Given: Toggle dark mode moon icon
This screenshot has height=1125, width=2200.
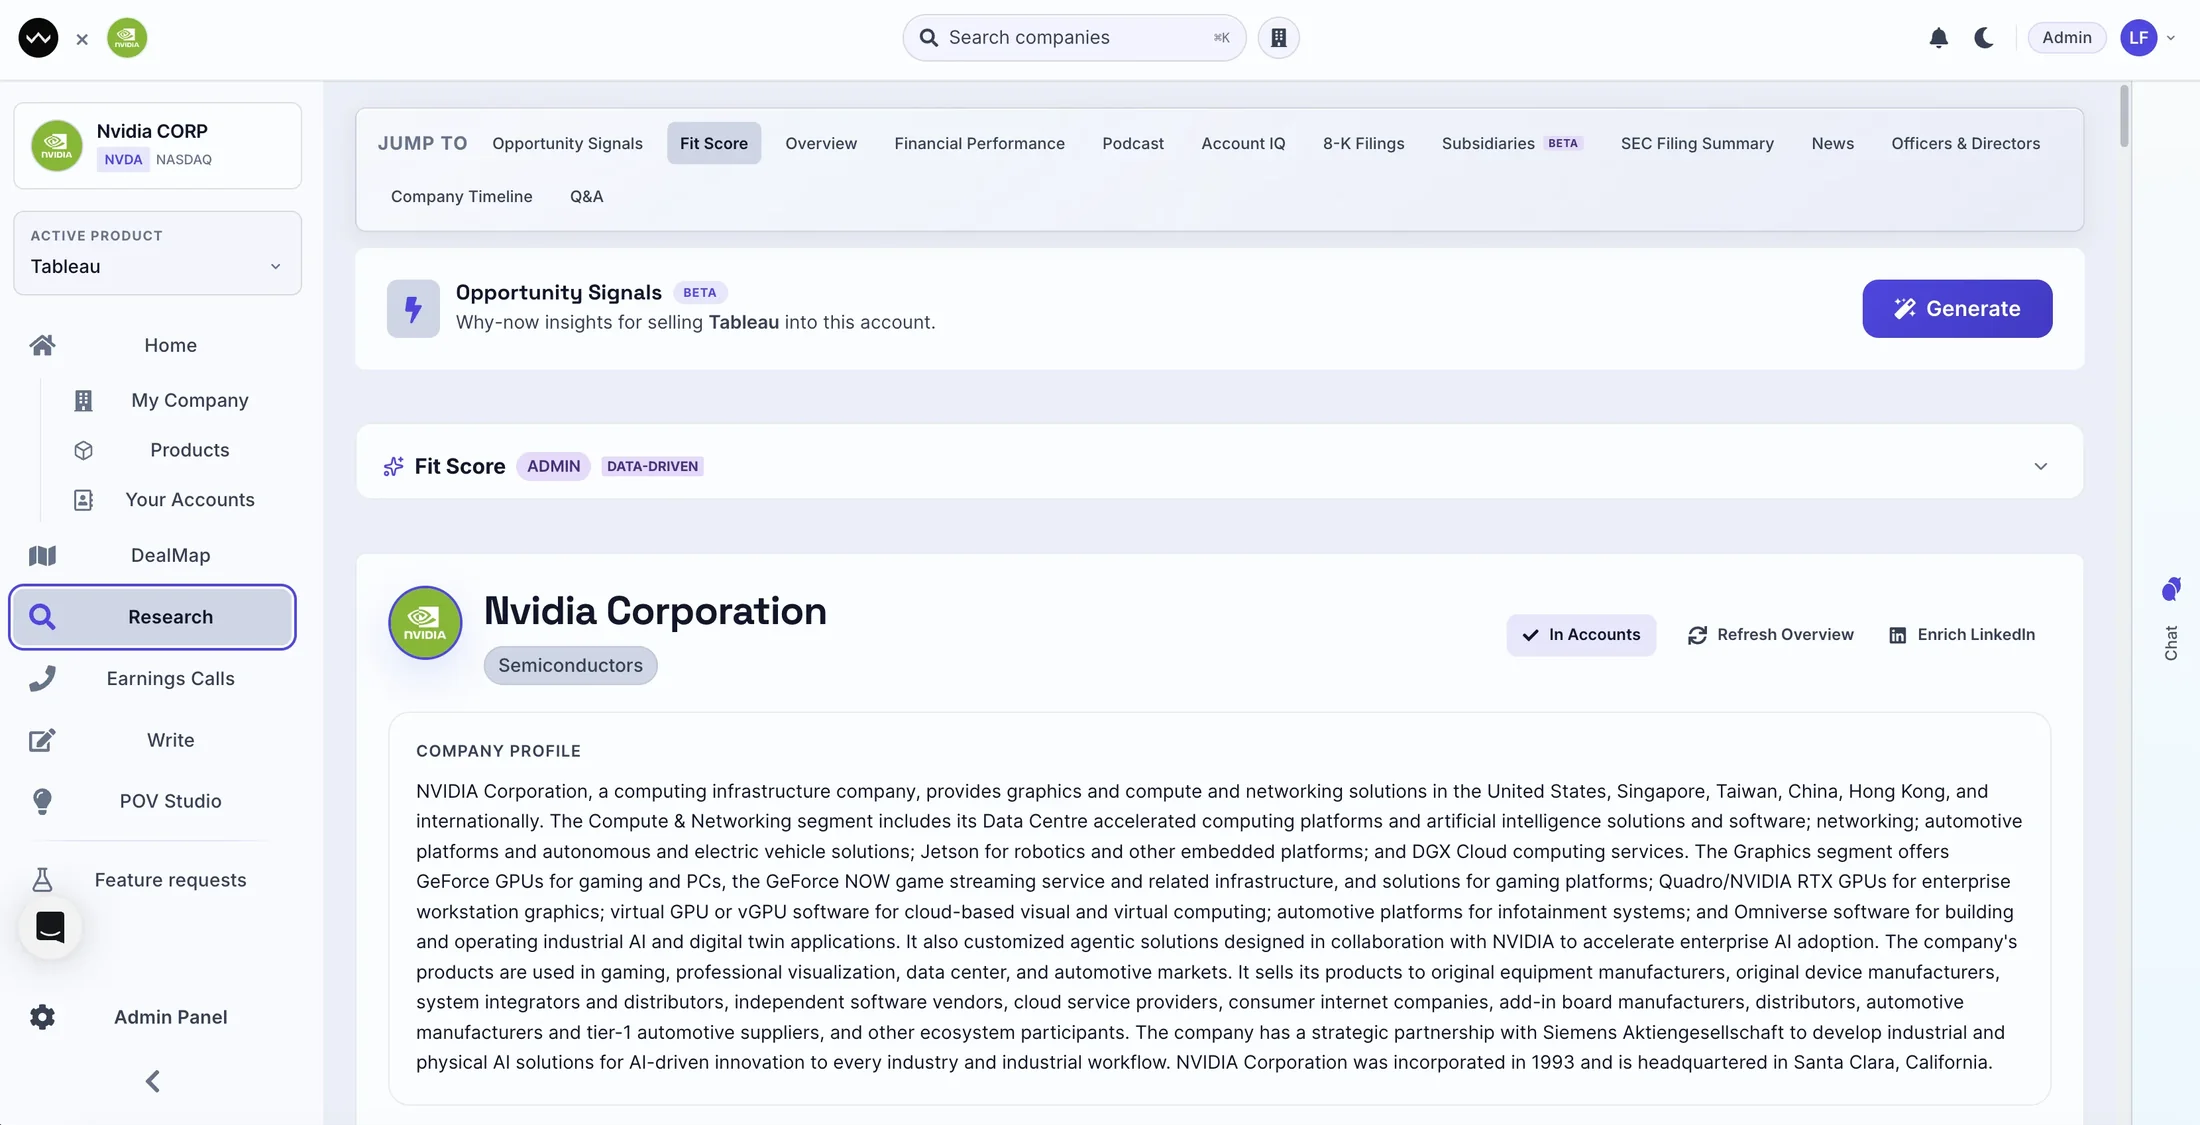Looking at the screenshot, I should coord(1984,38).
